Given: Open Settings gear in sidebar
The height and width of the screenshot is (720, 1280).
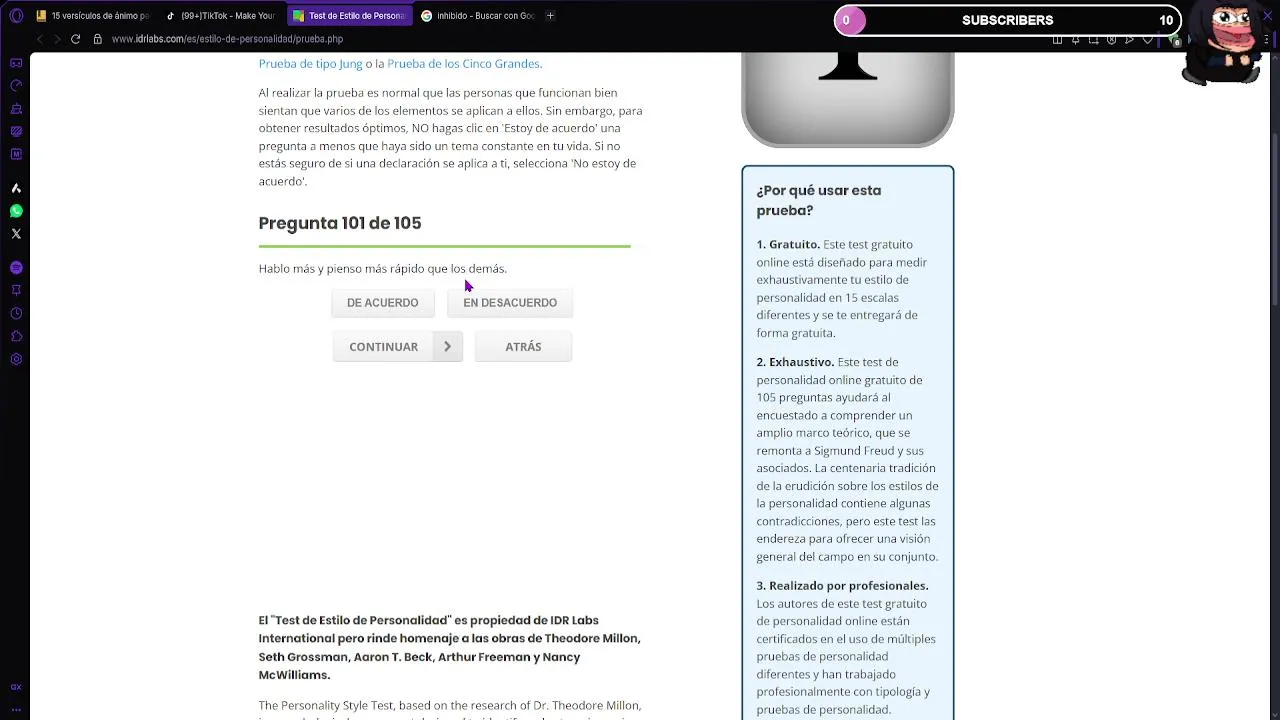Looking at the screenshot, I should tap(16, 359).
